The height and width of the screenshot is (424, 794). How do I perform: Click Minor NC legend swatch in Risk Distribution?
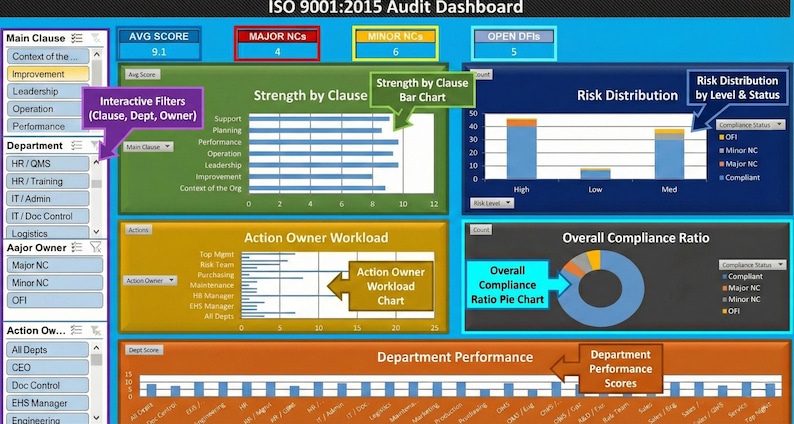[x=721, y=150]
